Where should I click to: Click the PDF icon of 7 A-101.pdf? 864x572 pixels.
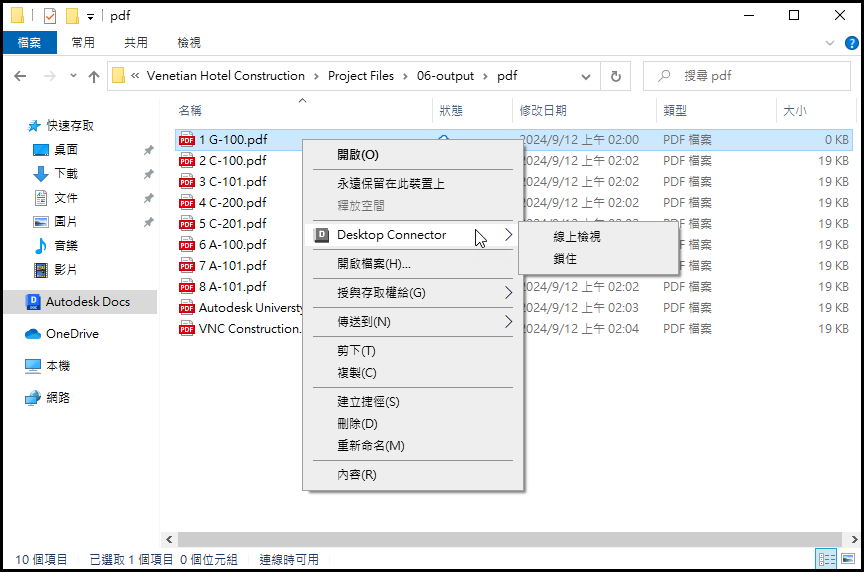pos(187,266)
